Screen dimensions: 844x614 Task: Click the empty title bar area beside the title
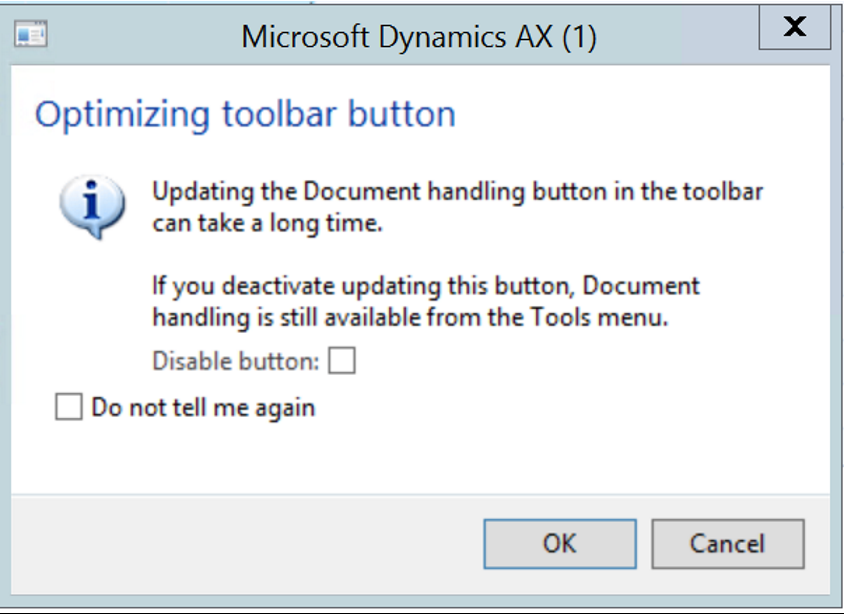pyautogui.click(x=678, y=37)
